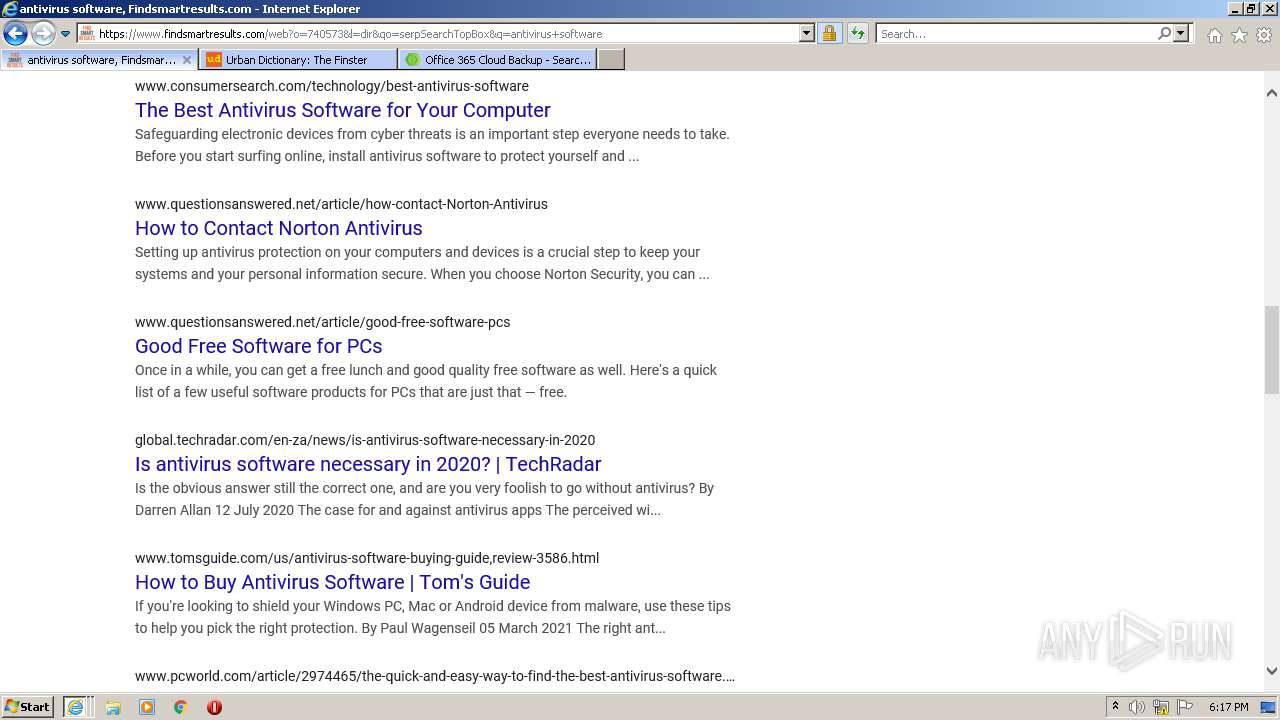Viewport: 1280px width, 720px height.
Task: Expand the search provider dropdown arrow
Action: (x=1181, y=34)
